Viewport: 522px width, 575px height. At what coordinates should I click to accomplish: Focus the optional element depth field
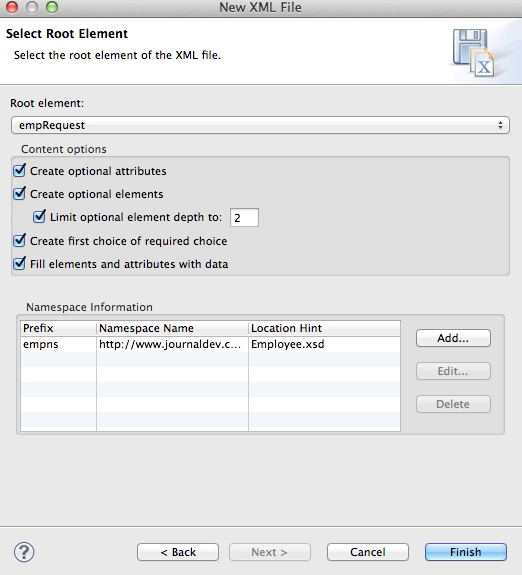pyautogui.click(x=244, y=217)
